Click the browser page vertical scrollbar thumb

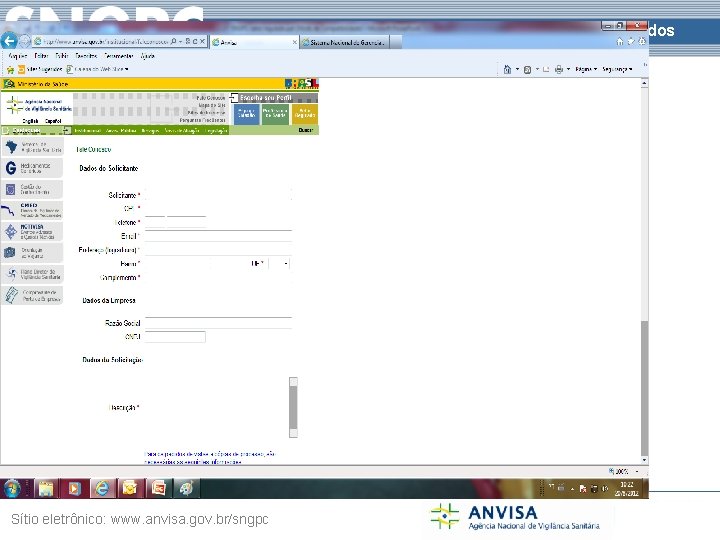(x=644, y=388)
